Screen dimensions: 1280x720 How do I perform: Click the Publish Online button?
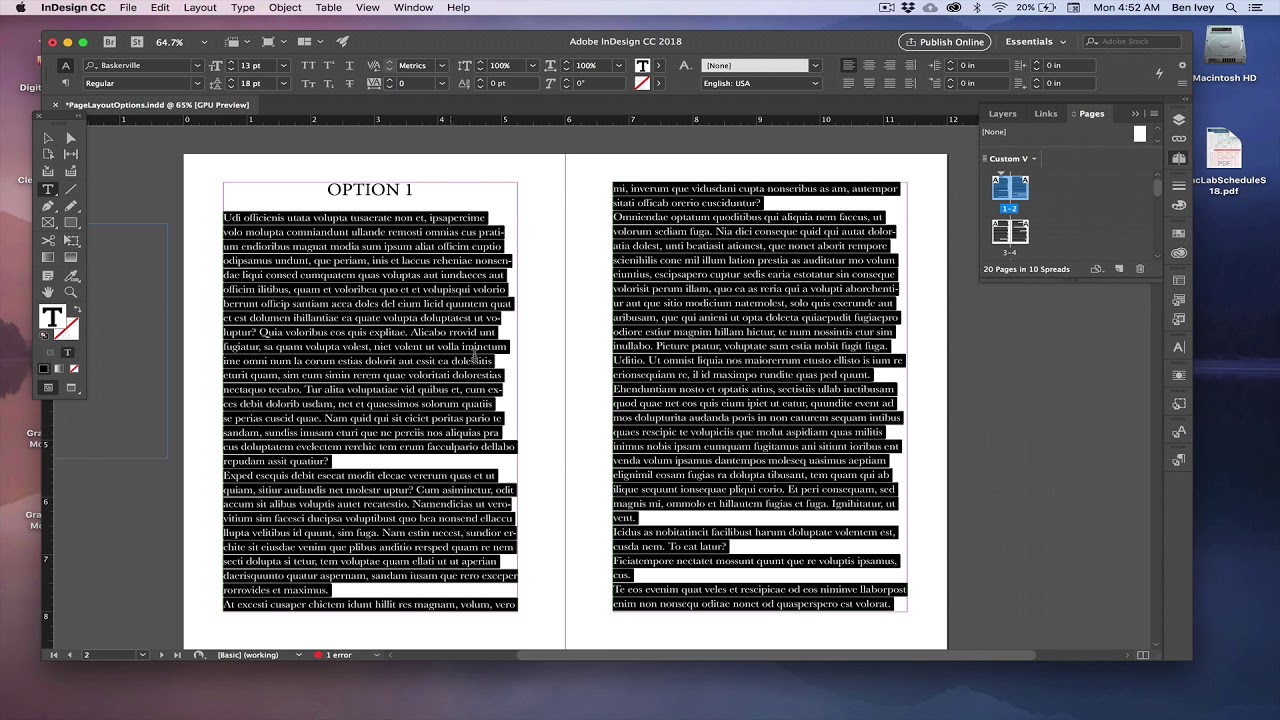pos(945,42)
